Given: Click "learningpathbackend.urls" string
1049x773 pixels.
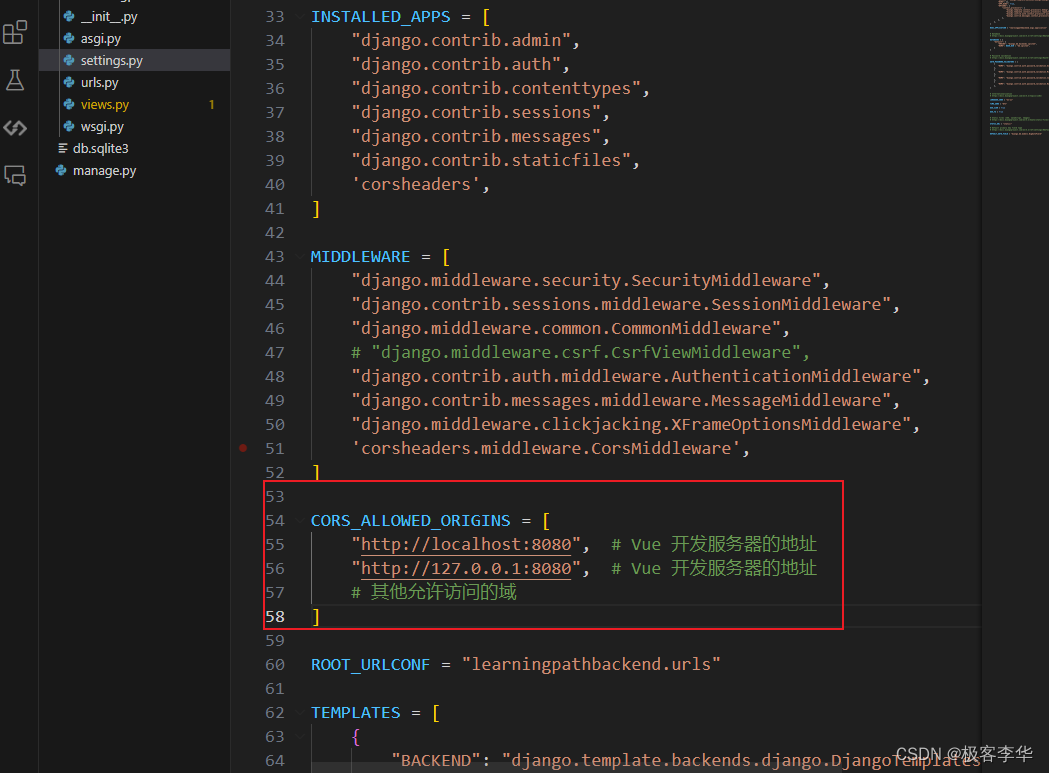Looking at the screenshot, I should coord(591,665).
